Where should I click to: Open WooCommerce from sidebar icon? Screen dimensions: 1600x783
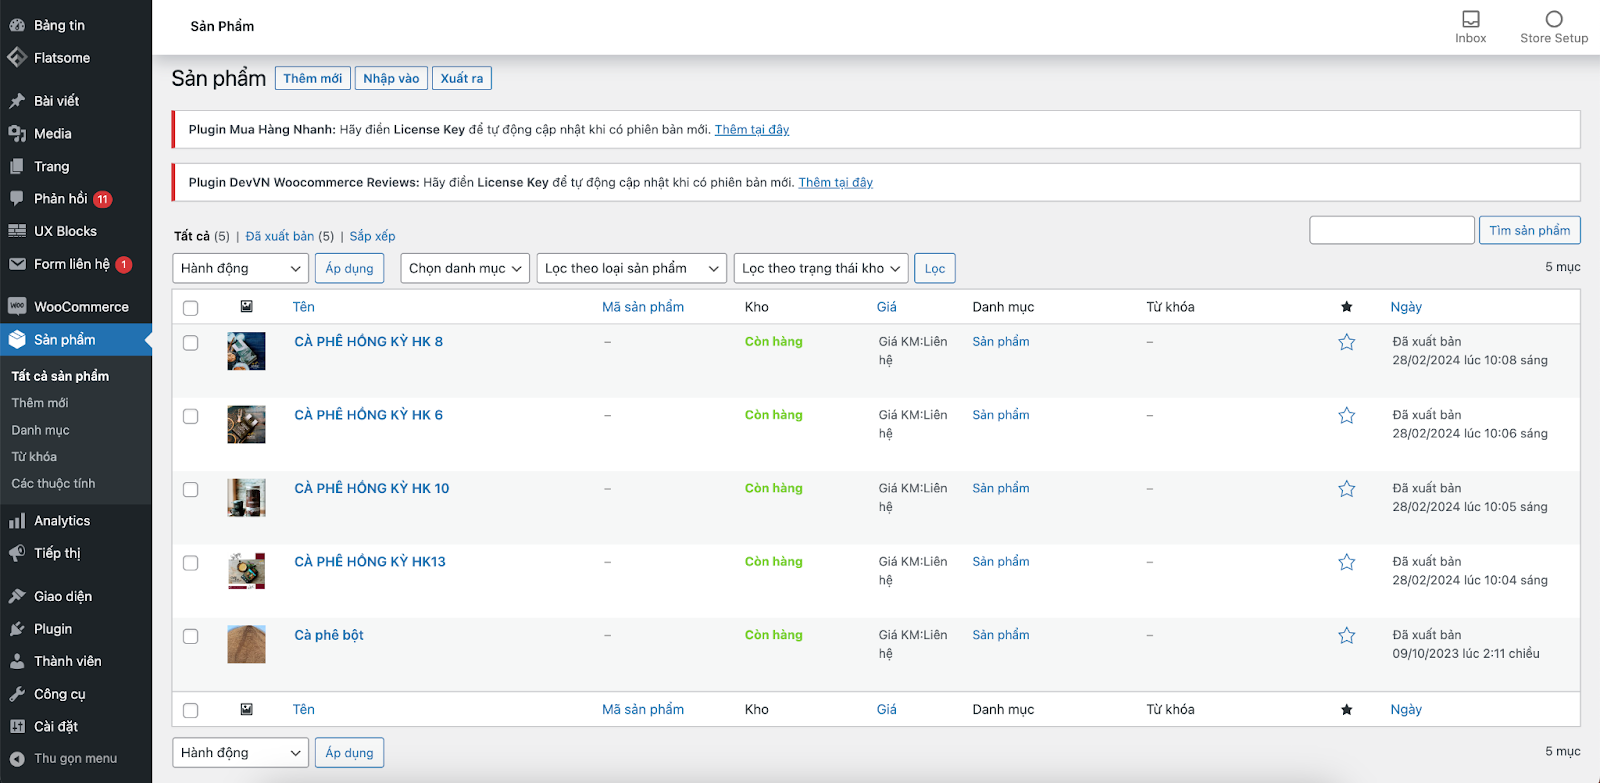(x=17, y=307)
